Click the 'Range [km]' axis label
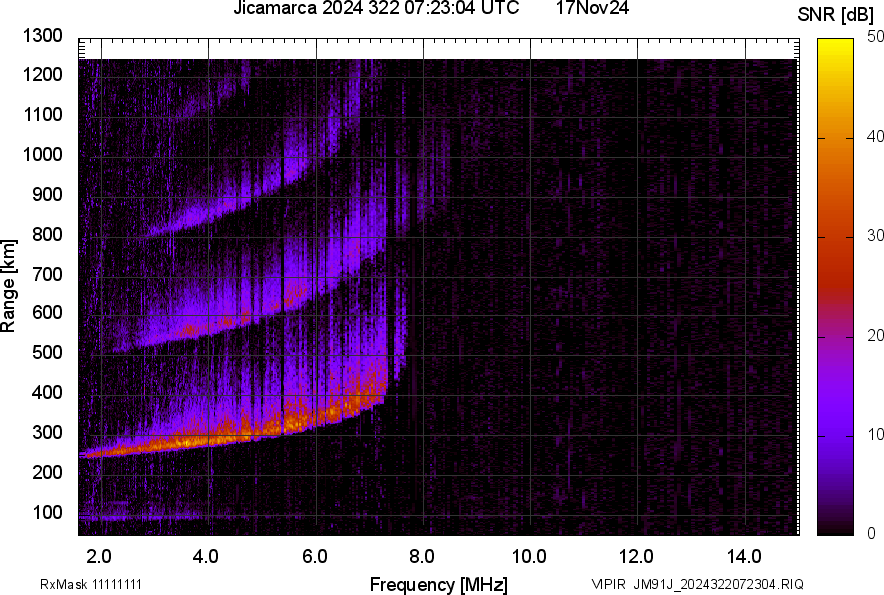 click(x=8, y=286)
